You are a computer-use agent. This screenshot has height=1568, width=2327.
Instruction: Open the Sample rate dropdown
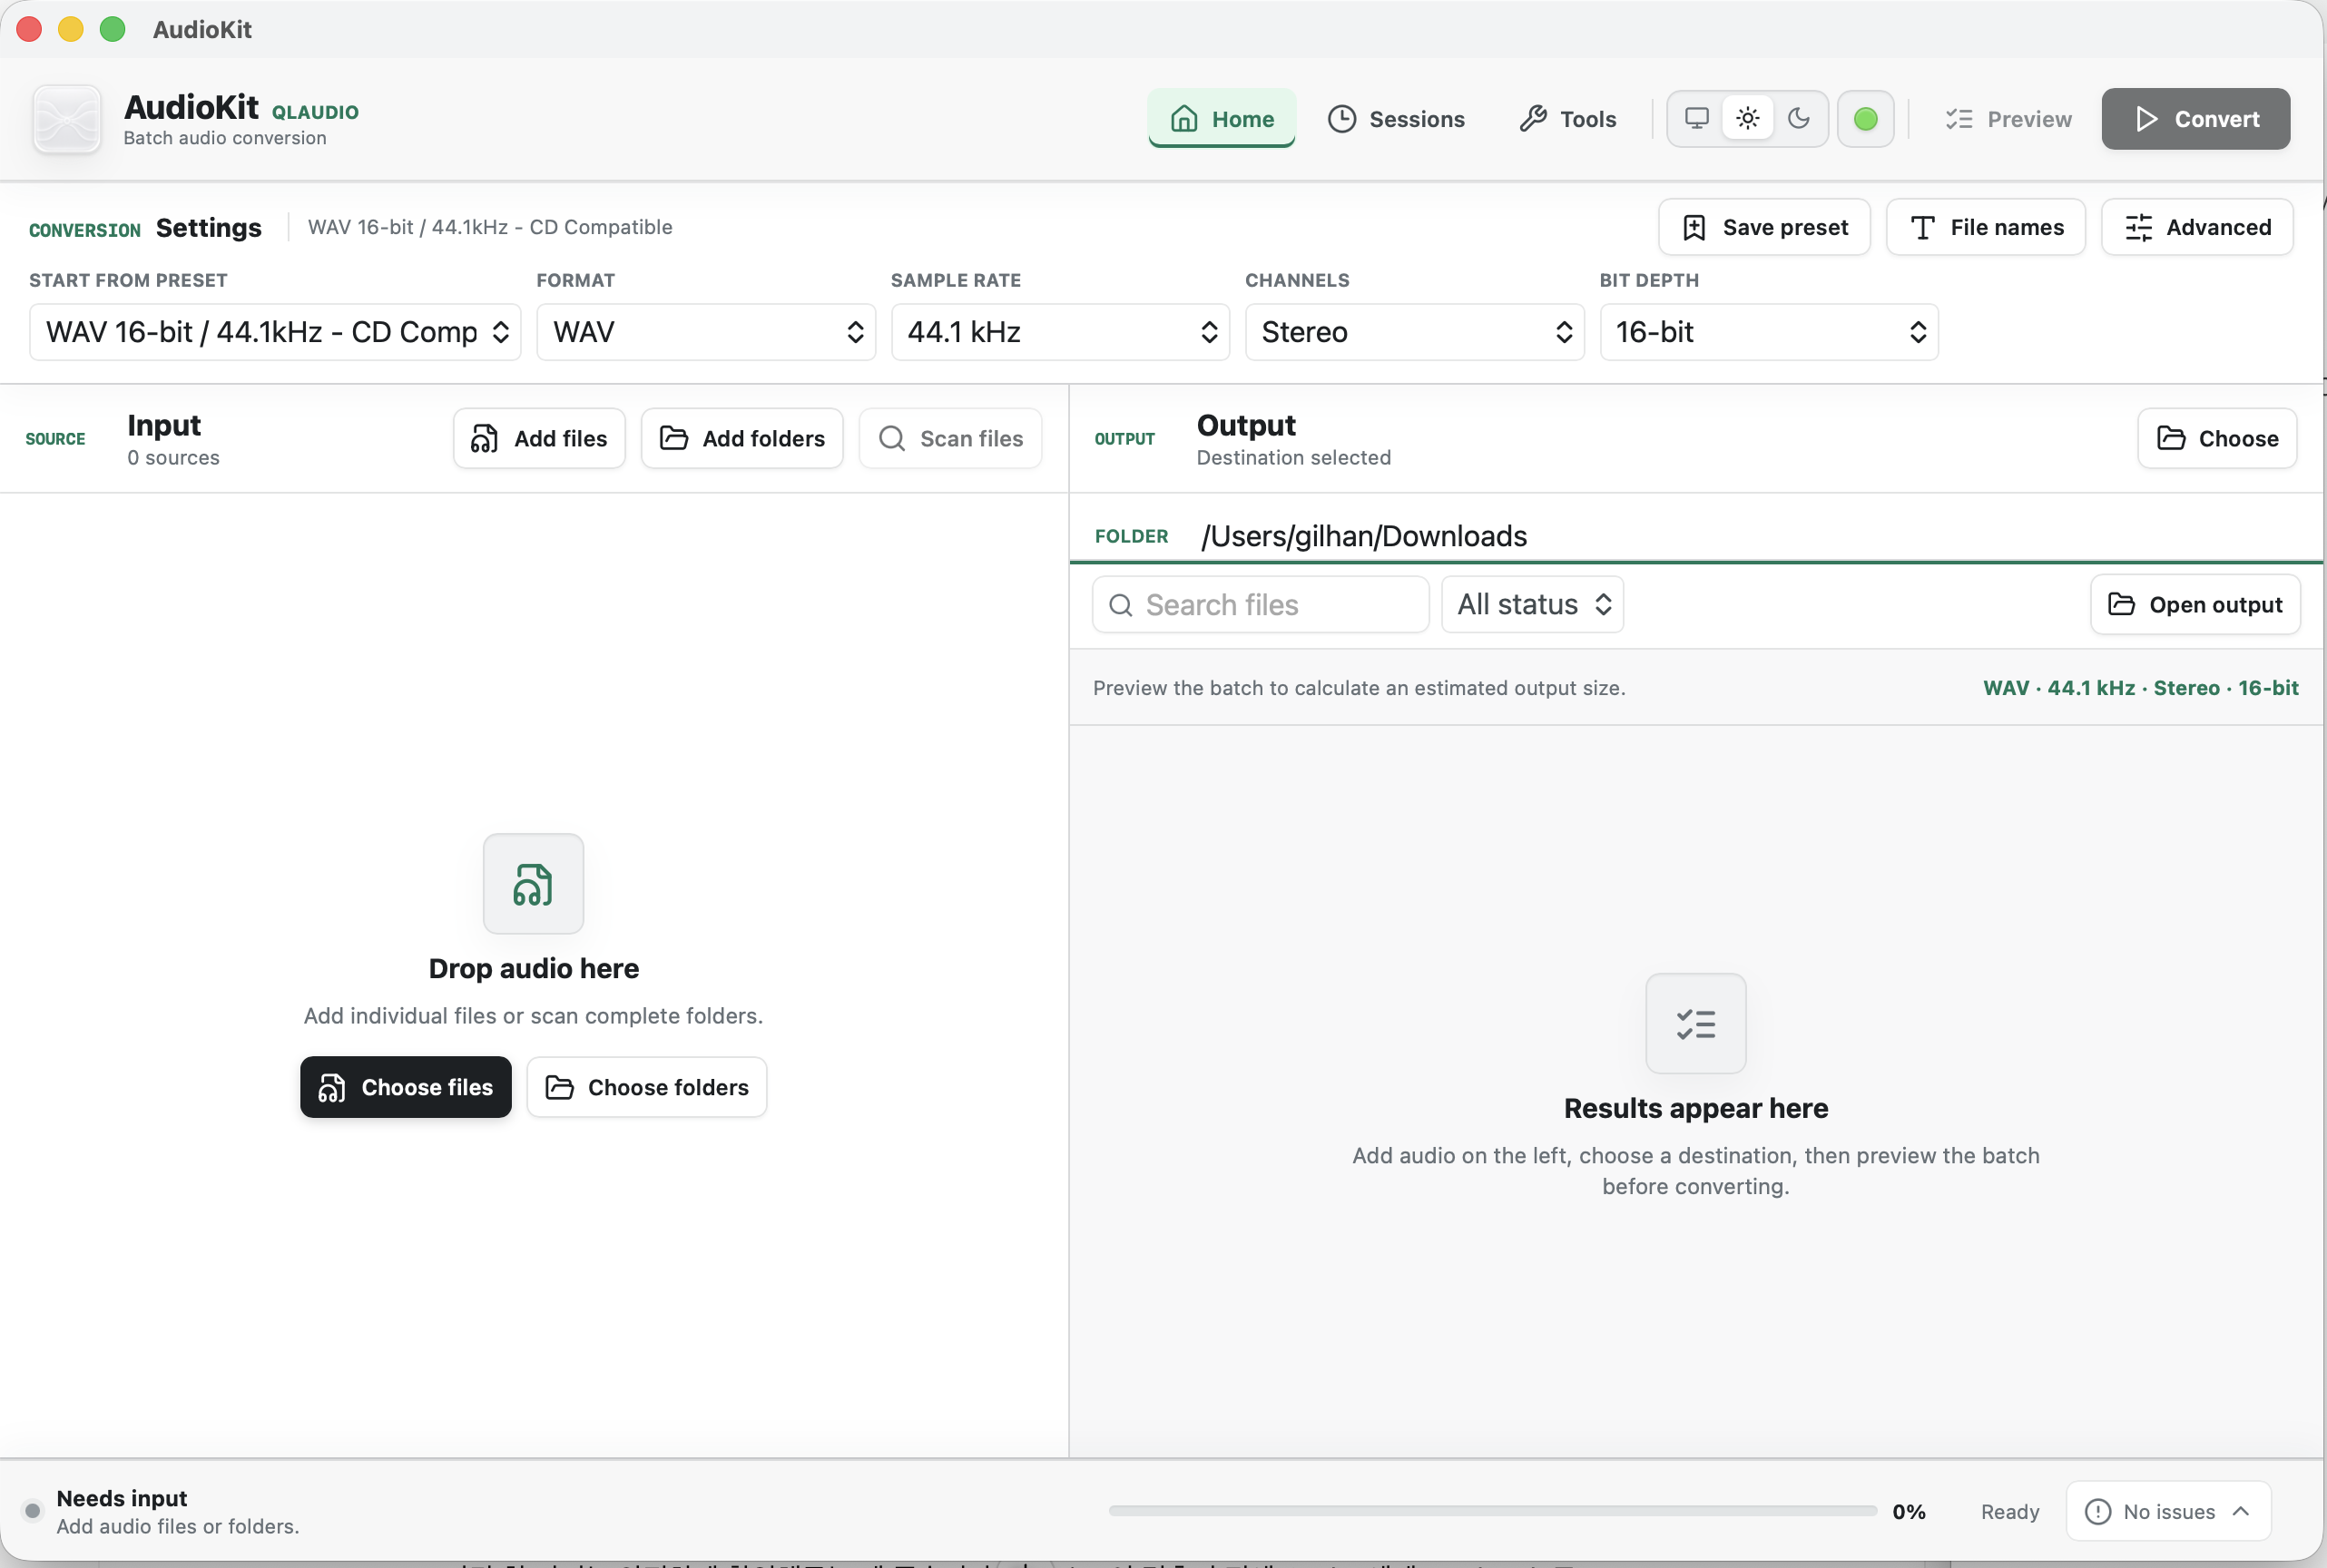pos(1061,332)
